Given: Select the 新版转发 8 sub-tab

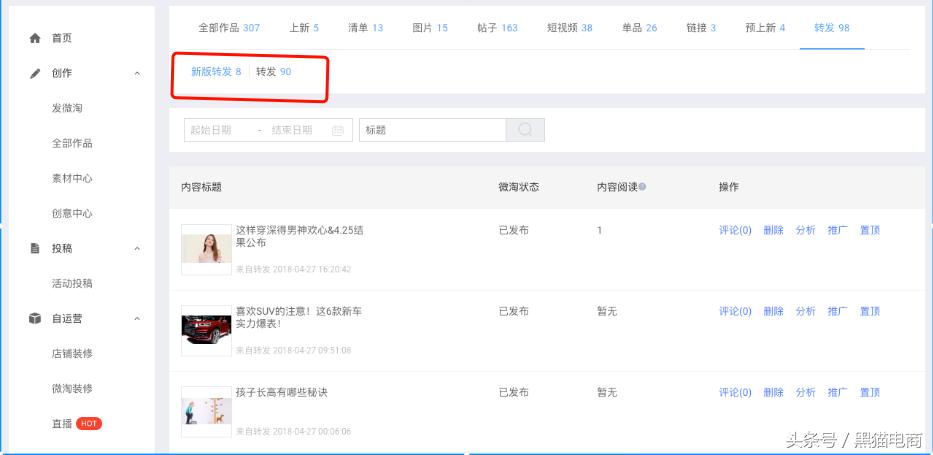Looking at the screenshot, I should 216,72.
